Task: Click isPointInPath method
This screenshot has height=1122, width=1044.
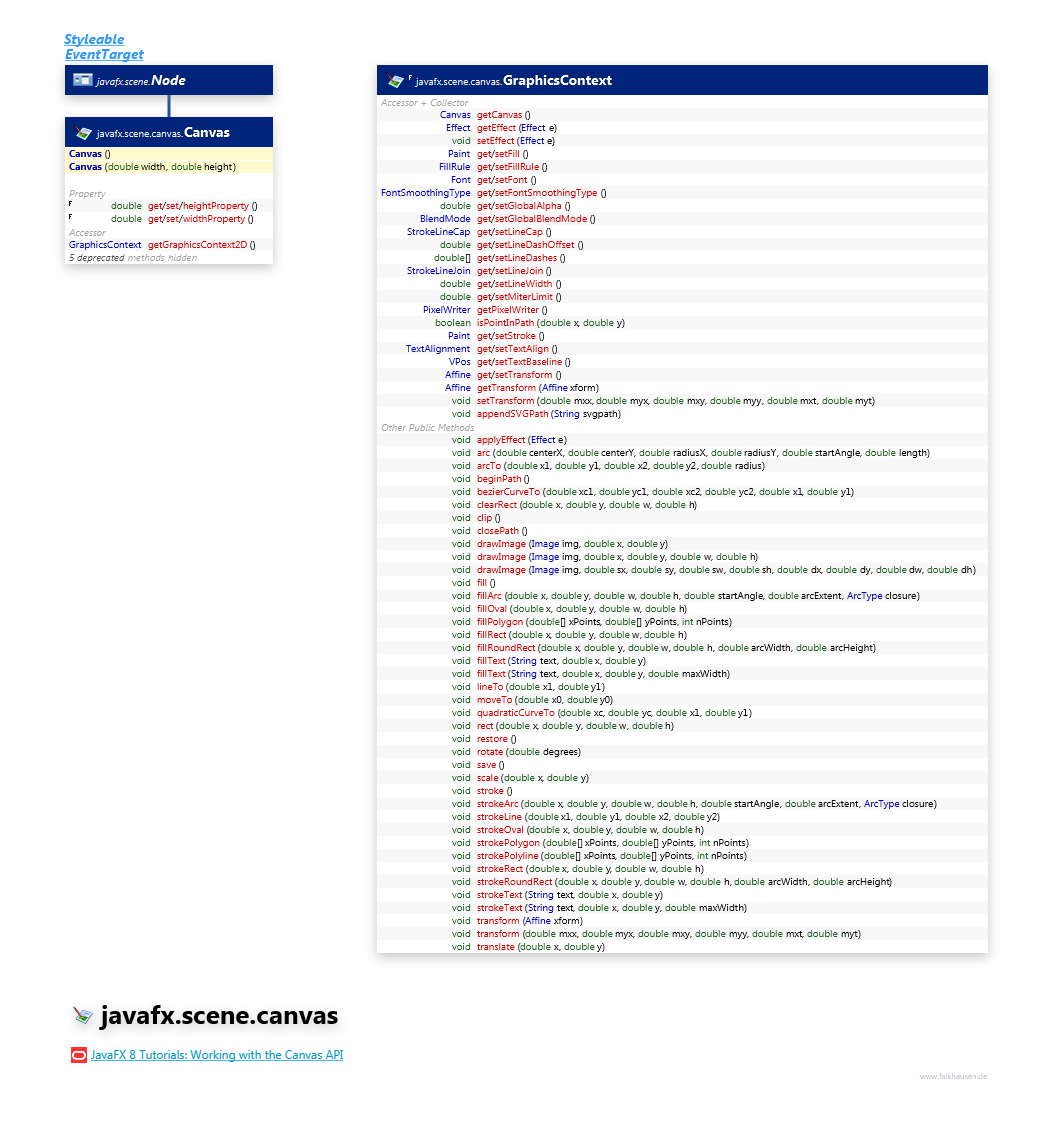Action: coord(551,323)
